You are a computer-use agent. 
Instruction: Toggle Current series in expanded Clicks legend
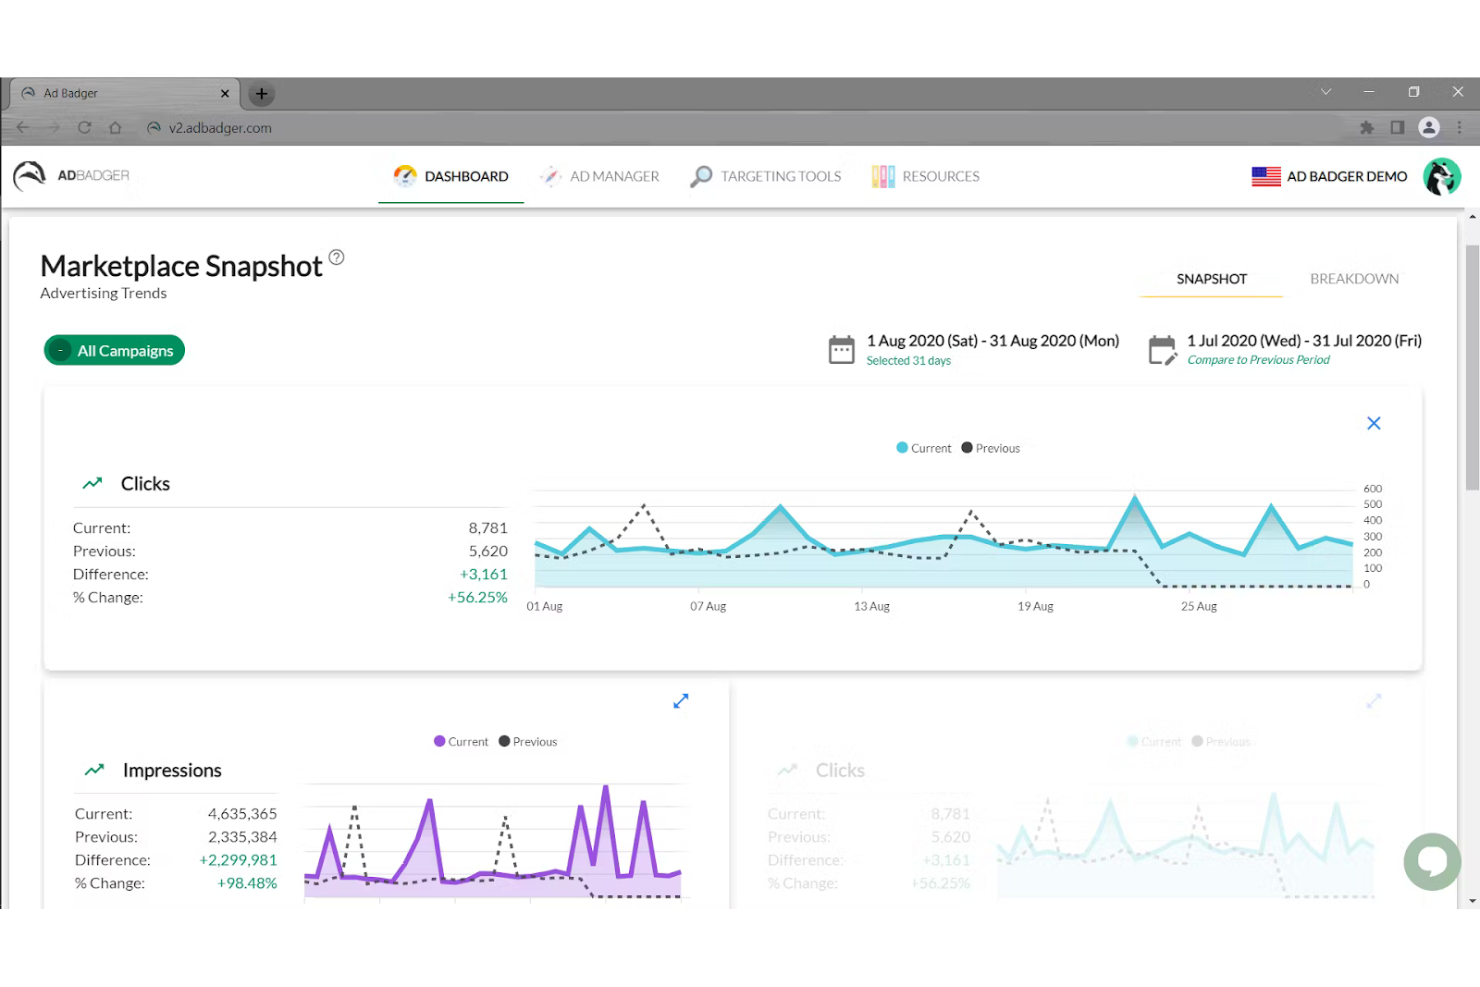(924, 448)
